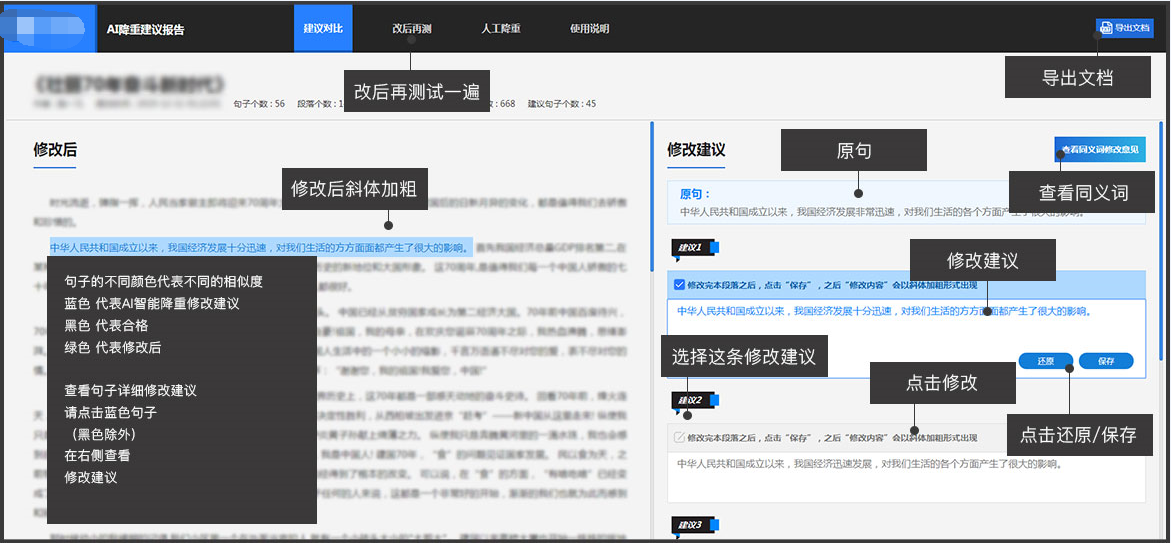Click the 修改建议 panel heading
This screenshot has width=1171, height=543.
click(696, 149)
